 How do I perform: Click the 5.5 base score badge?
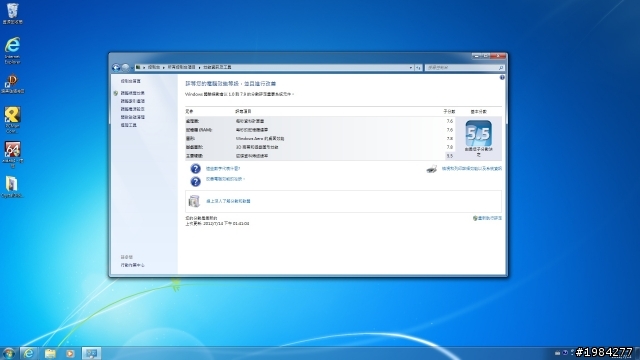pos(478,133)
